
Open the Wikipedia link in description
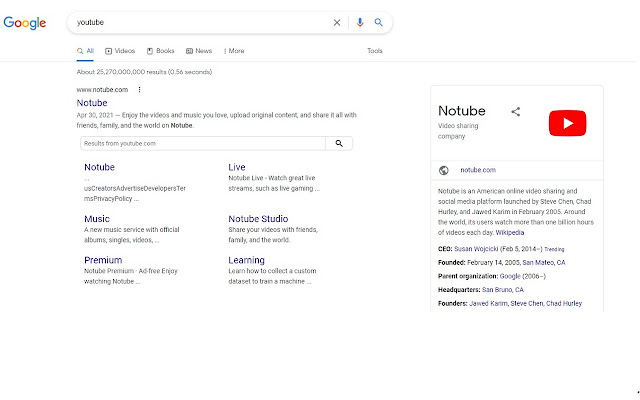click(x=509, y=233)
